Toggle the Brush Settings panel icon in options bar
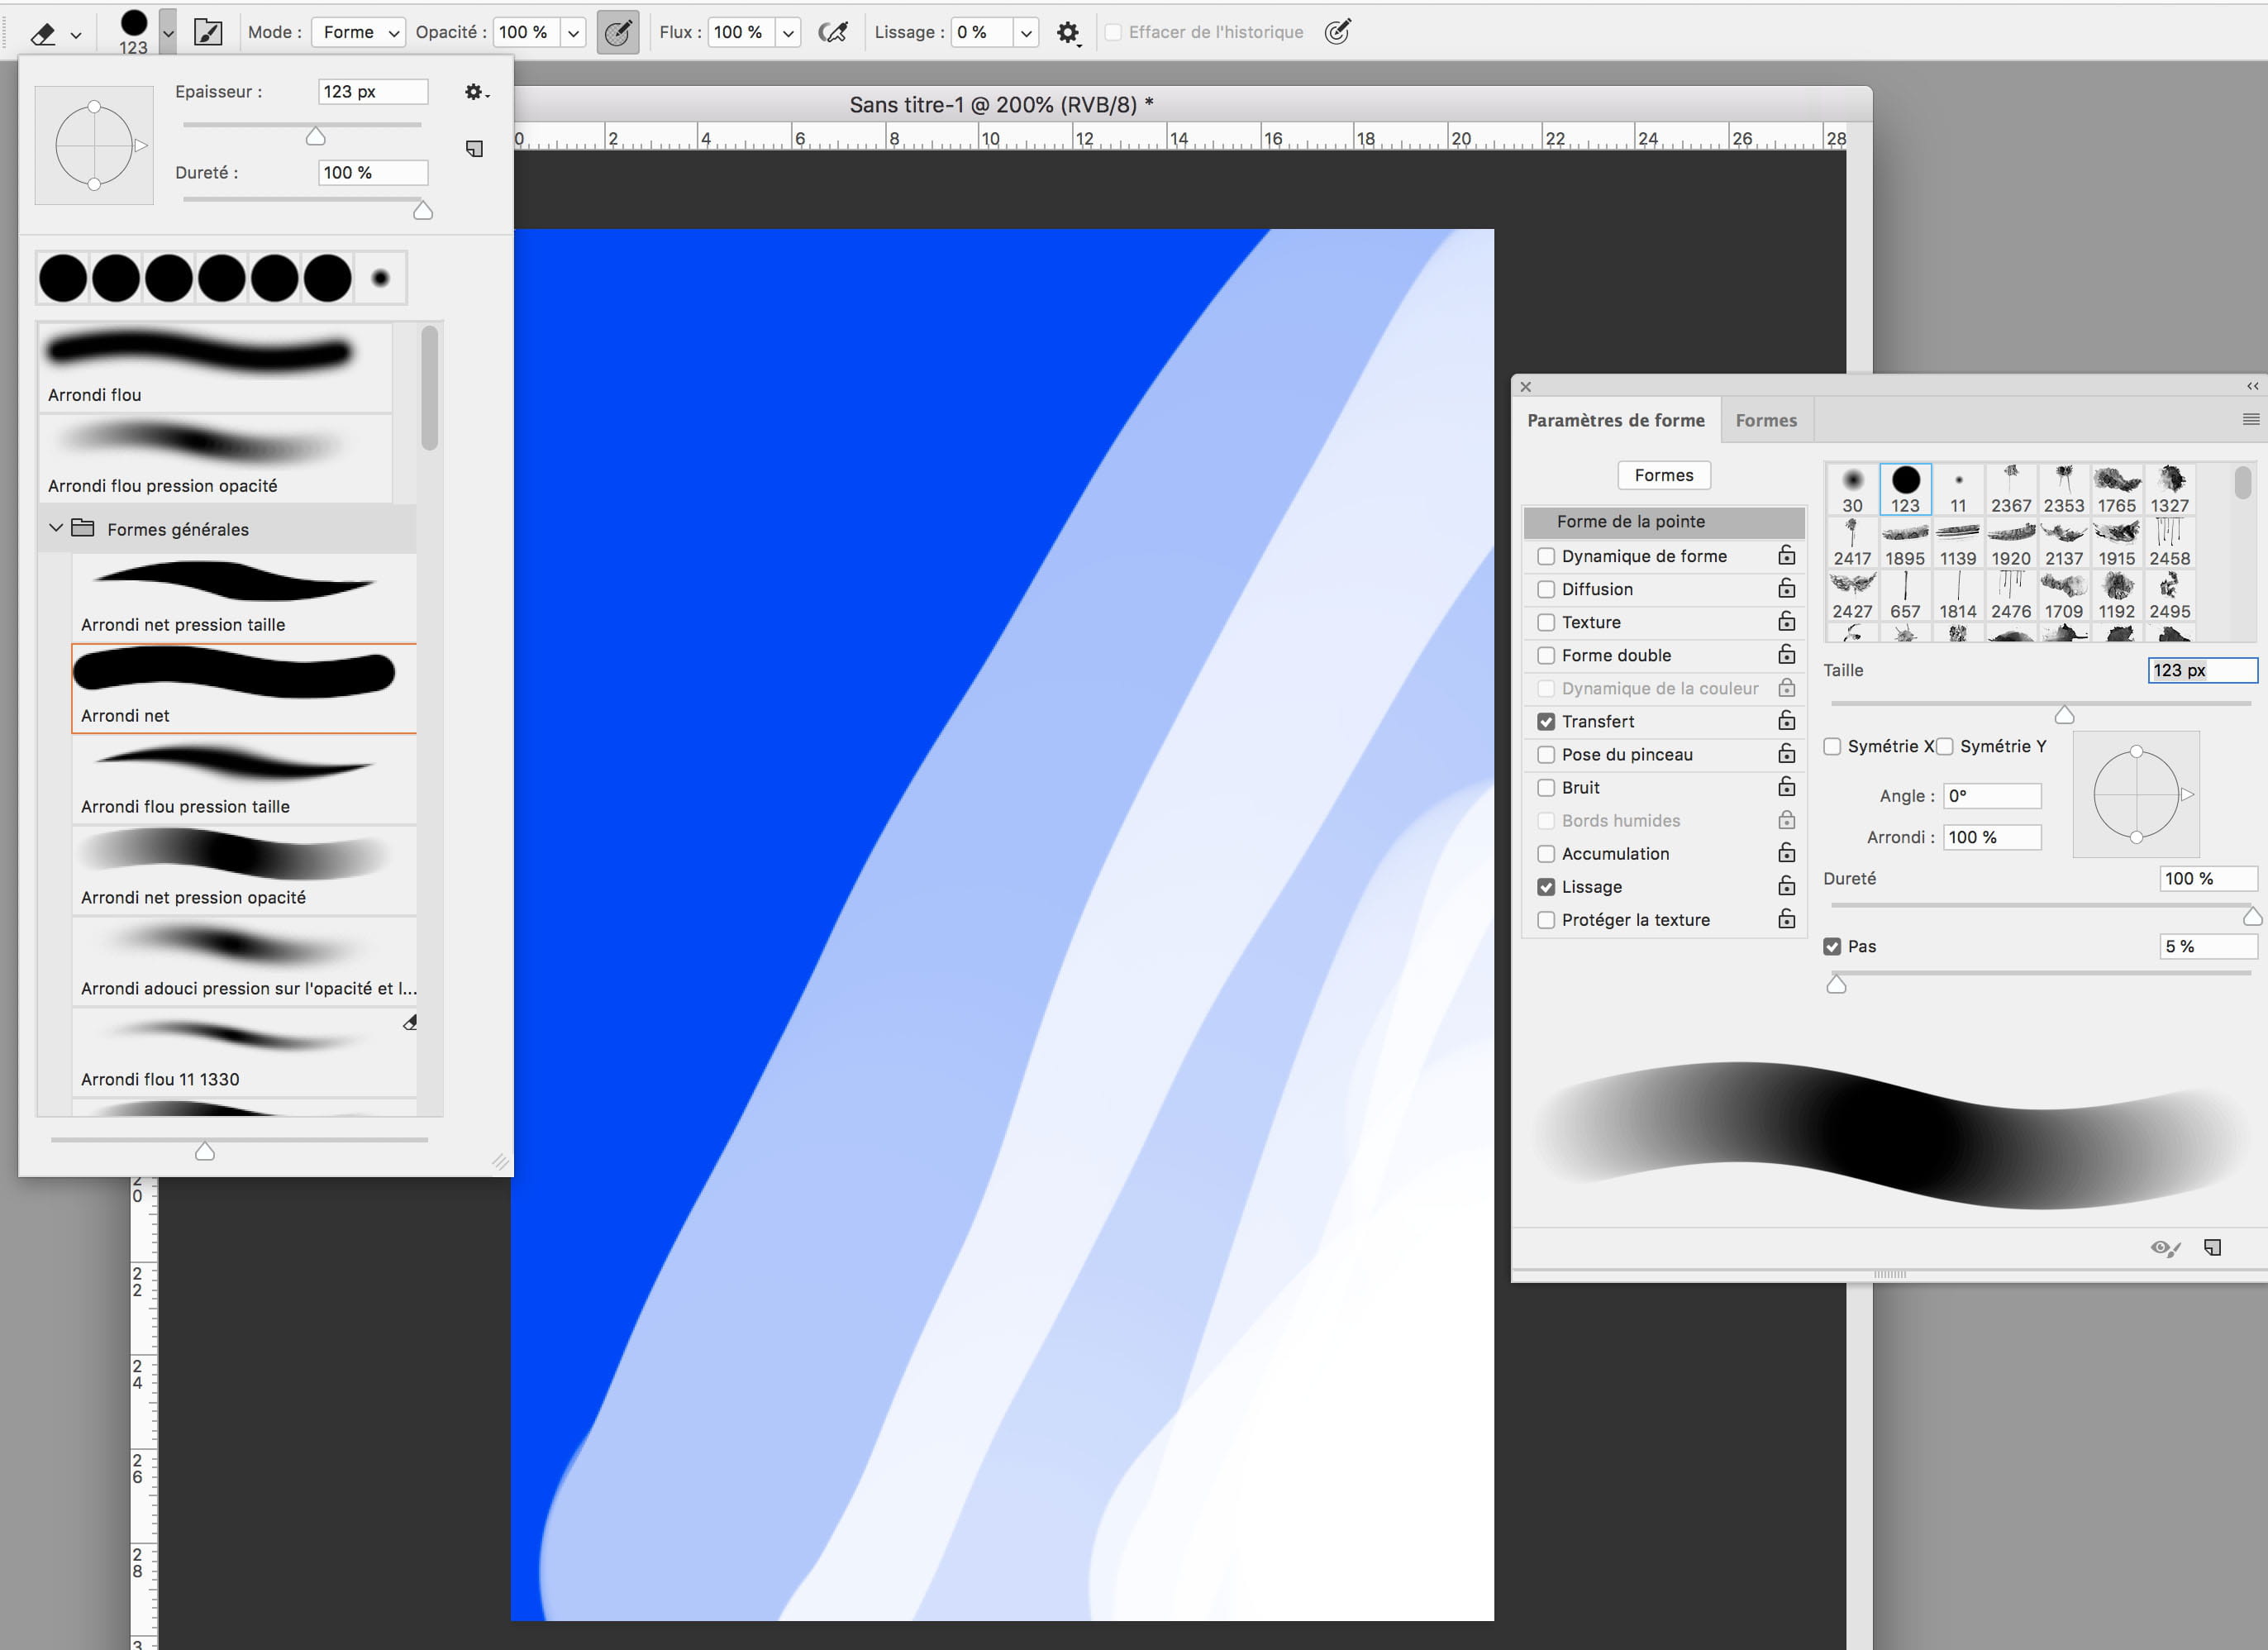Viewport: 2268px width, 1650px height. 208,32
